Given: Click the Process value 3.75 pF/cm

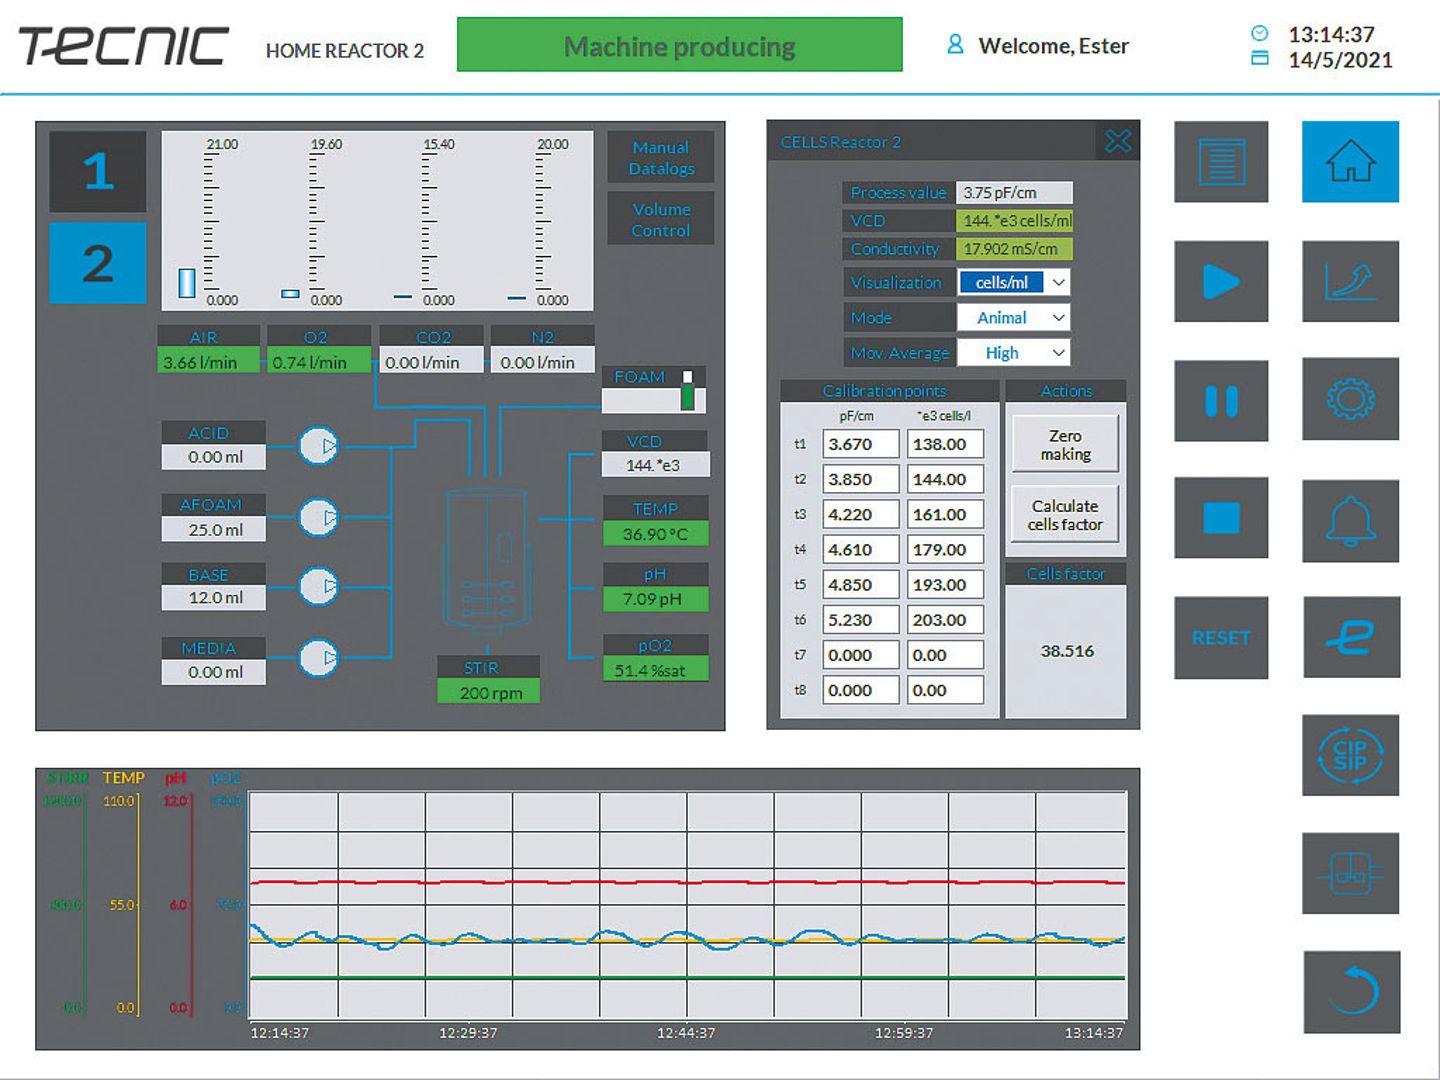Looking at the screenshot, I should click(1014, 192).
